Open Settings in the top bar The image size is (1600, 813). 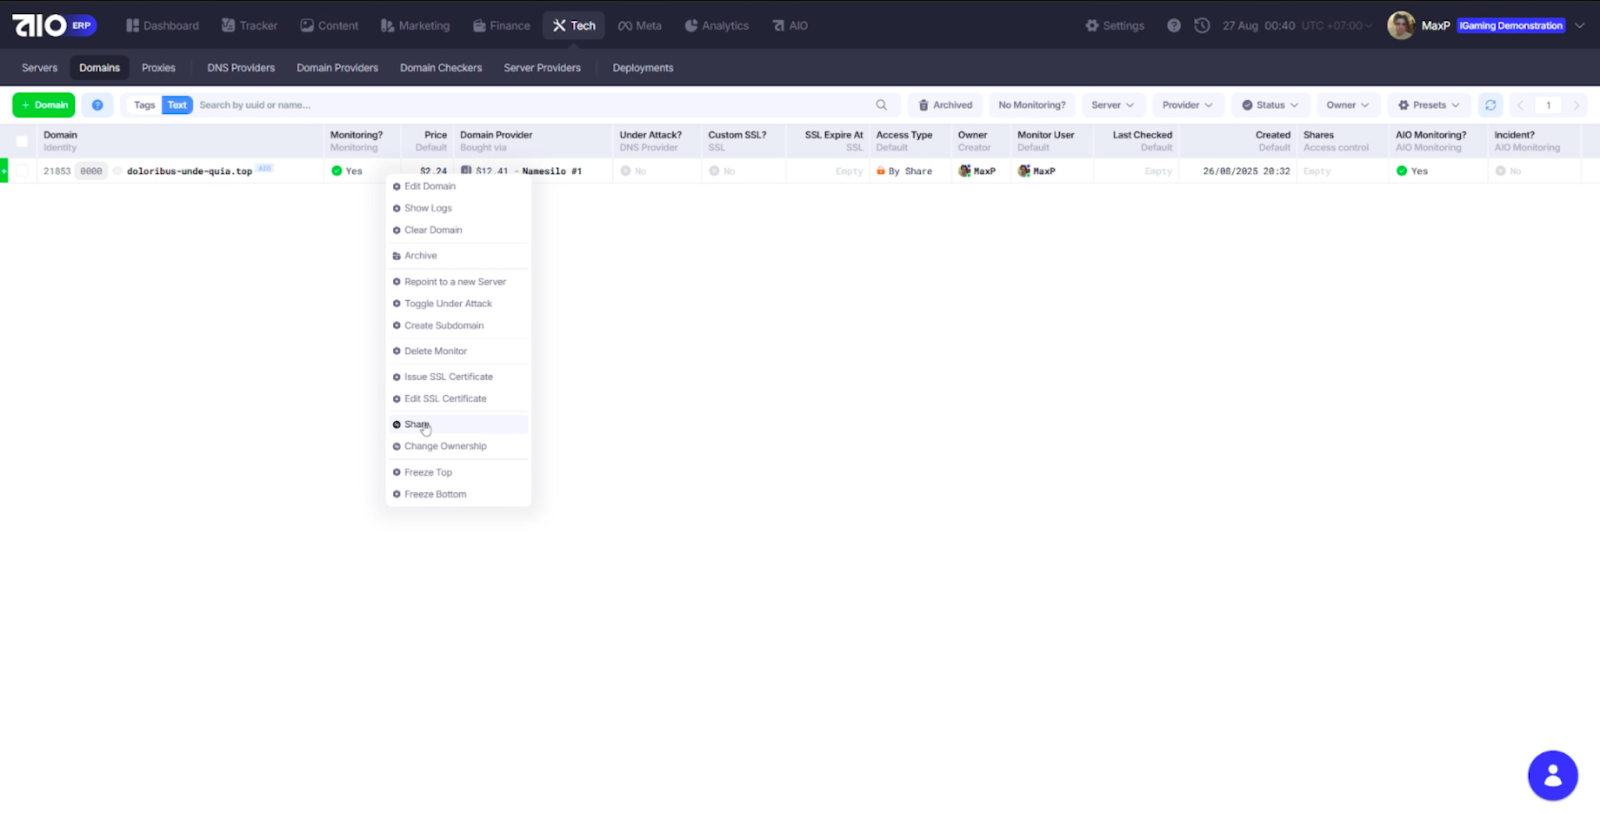(1115, 26)
